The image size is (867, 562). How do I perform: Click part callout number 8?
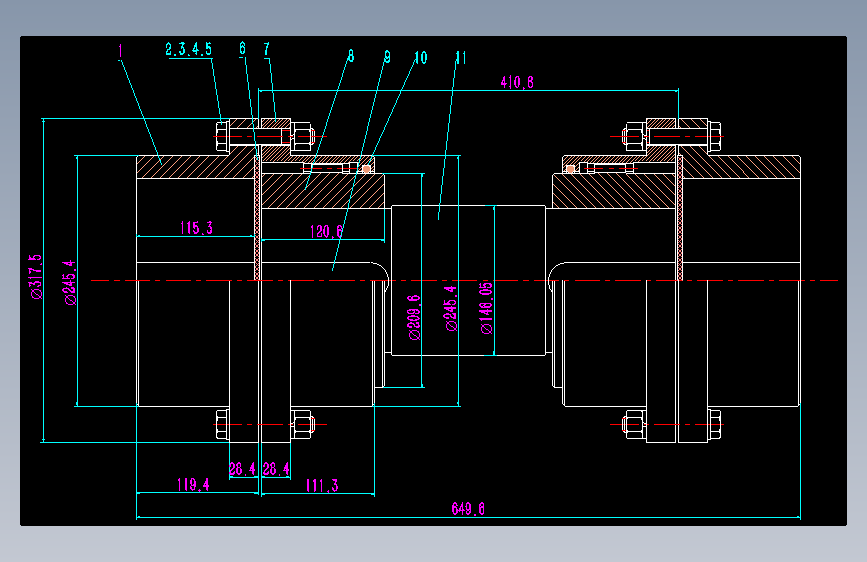351,56
